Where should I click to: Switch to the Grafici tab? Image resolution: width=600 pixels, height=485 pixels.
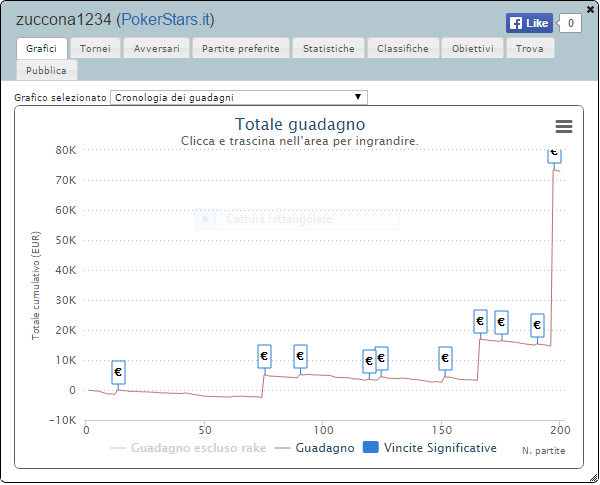(x=42, y=49)
